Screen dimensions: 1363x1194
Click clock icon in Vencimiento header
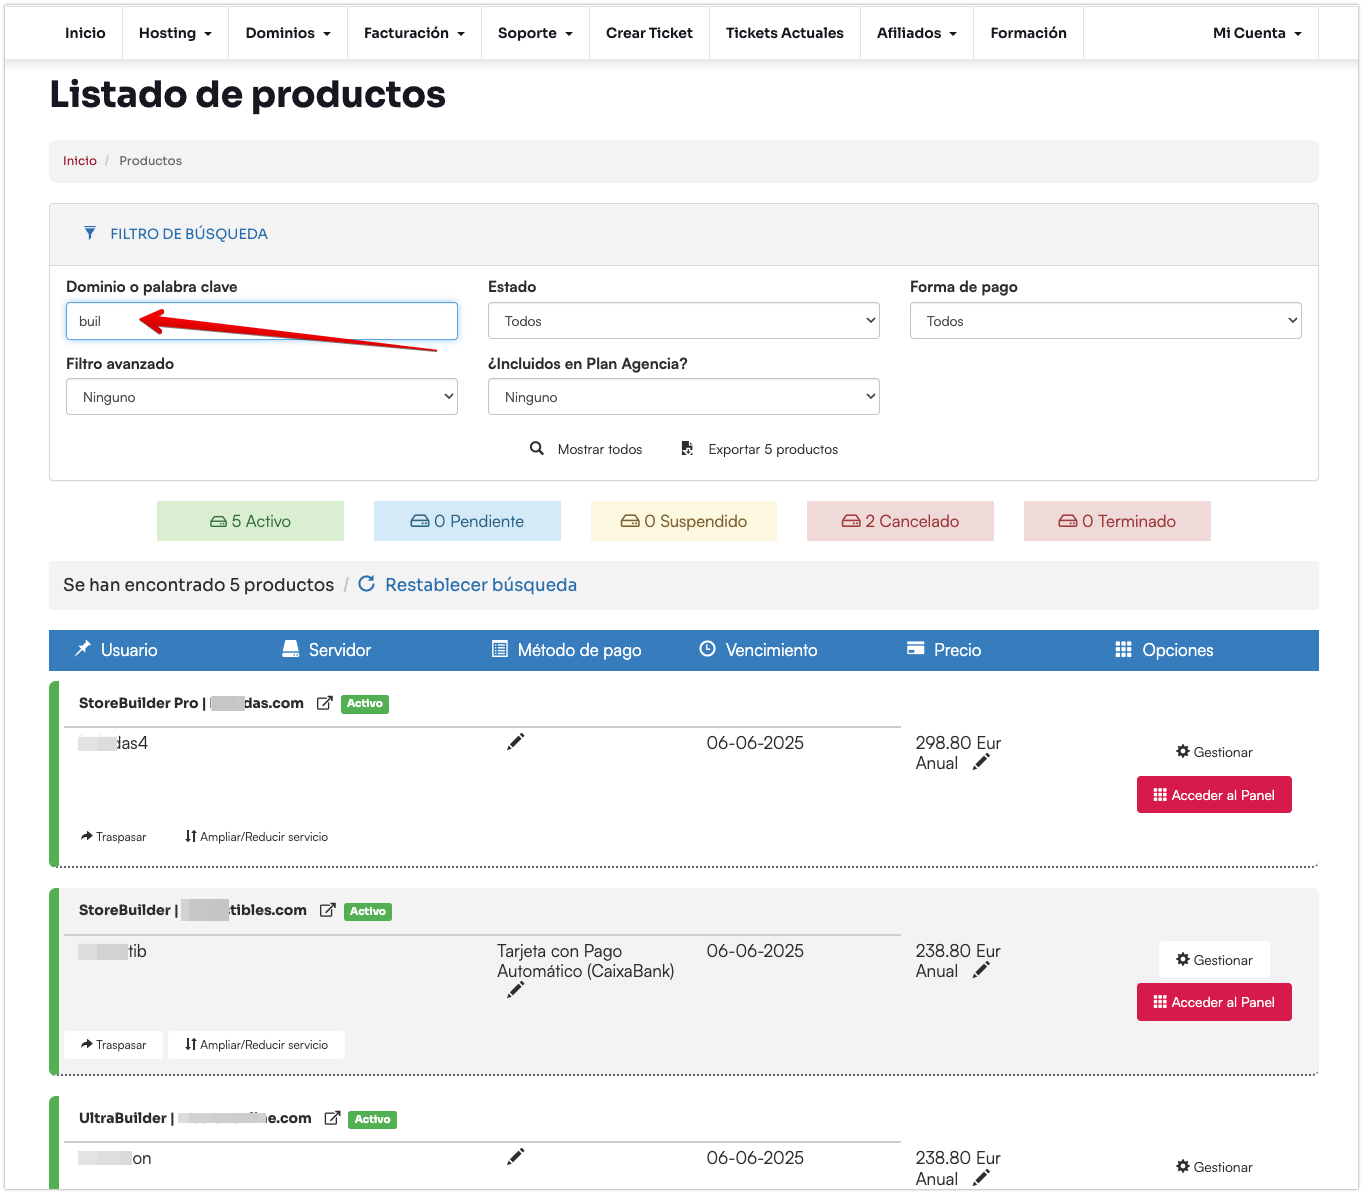(x=707, y=648)
